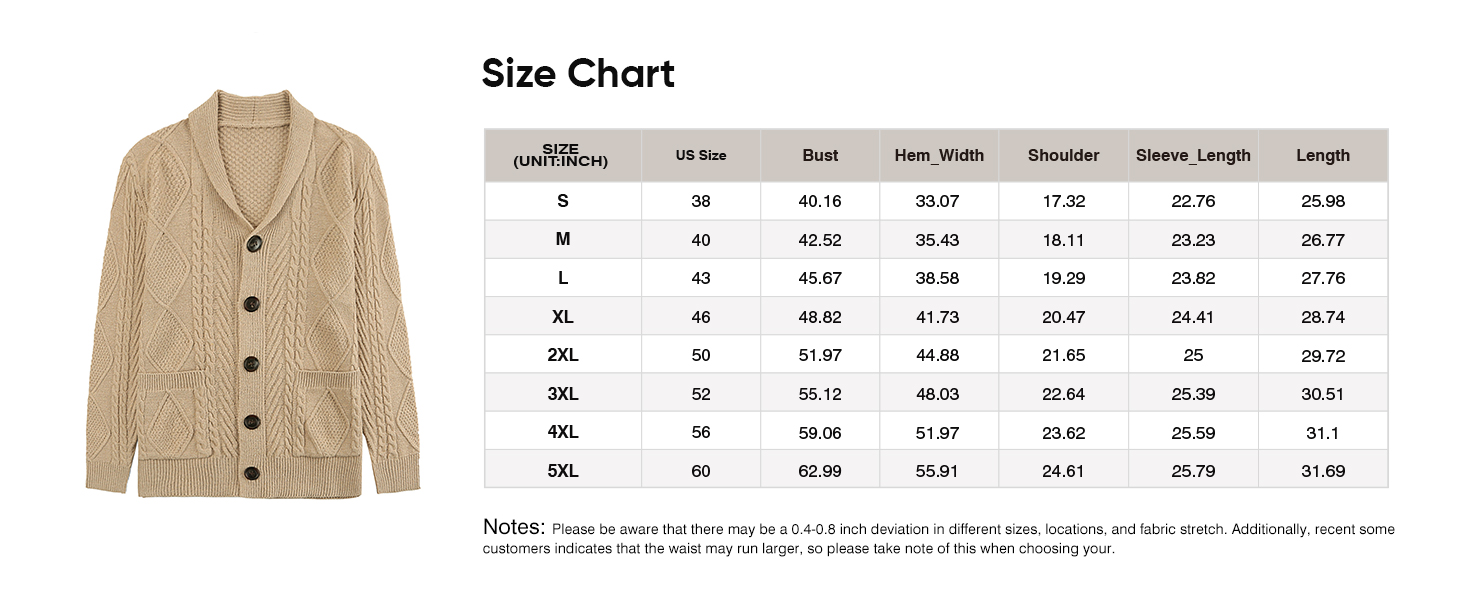
Task: Select the US size 46 cell
Action: coord(701,317)
